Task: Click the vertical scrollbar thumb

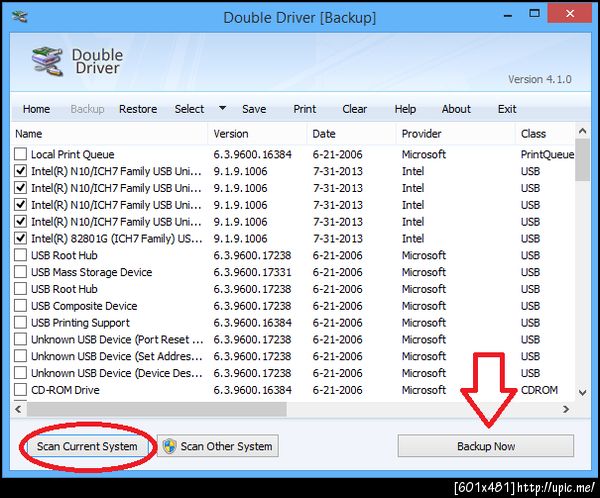Action: (582, 160)
